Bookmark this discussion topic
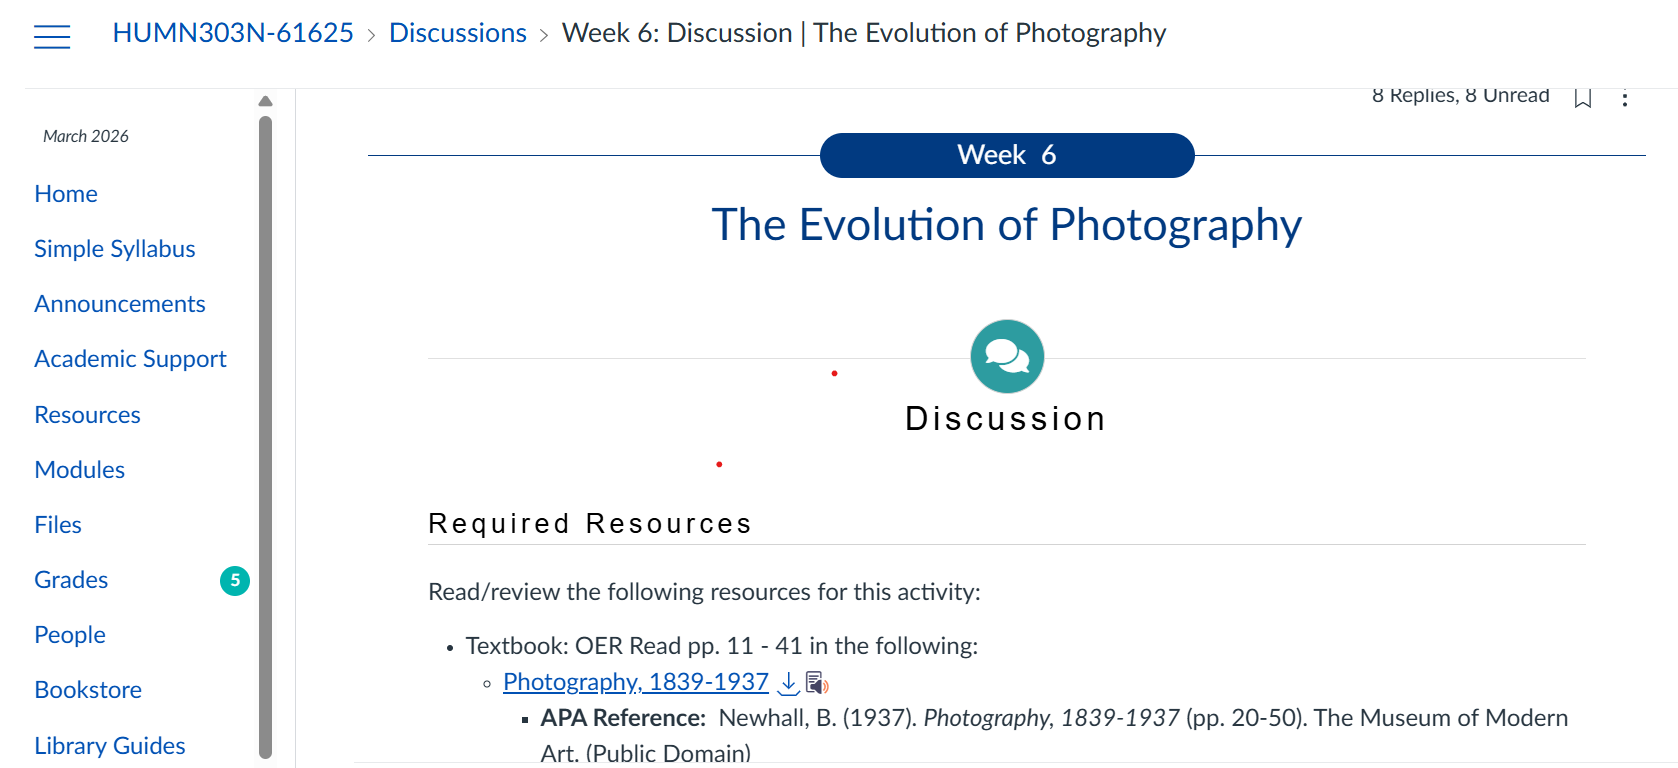 point(1583,99)
